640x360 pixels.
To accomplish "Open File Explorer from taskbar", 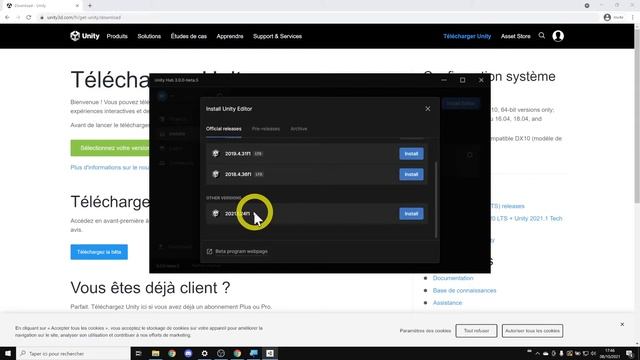I will pyautogui.click(x=156, y=353).
